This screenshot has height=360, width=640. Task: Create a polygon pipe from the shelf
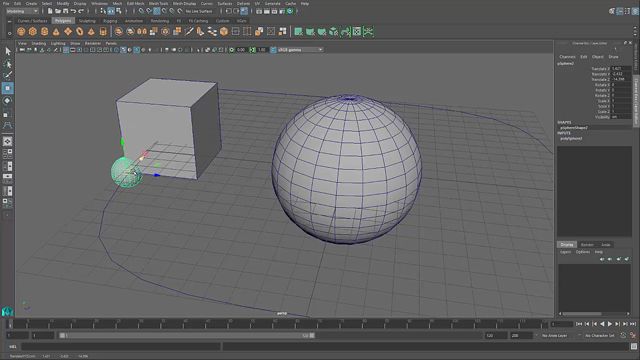pos(103,31)
